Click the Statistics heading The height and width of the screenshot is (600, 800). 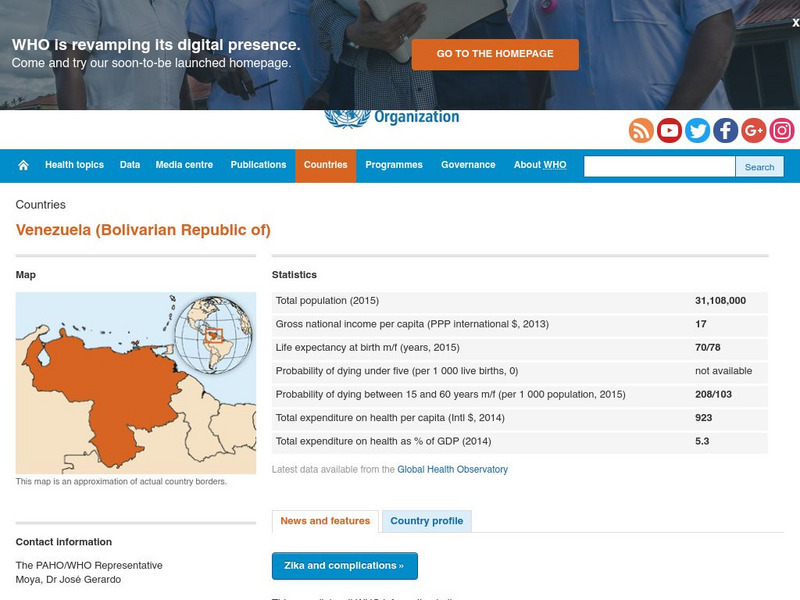pyautogui.click(x=294, y=275)
